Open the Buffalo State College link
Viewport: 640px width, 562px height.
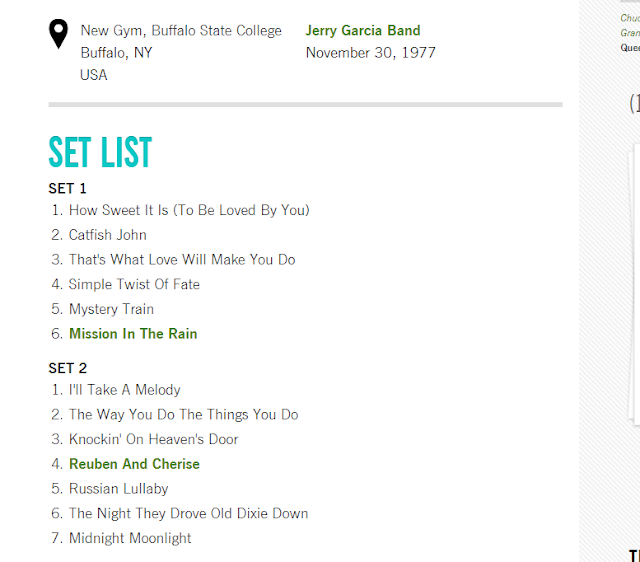[x=216, y=30]
